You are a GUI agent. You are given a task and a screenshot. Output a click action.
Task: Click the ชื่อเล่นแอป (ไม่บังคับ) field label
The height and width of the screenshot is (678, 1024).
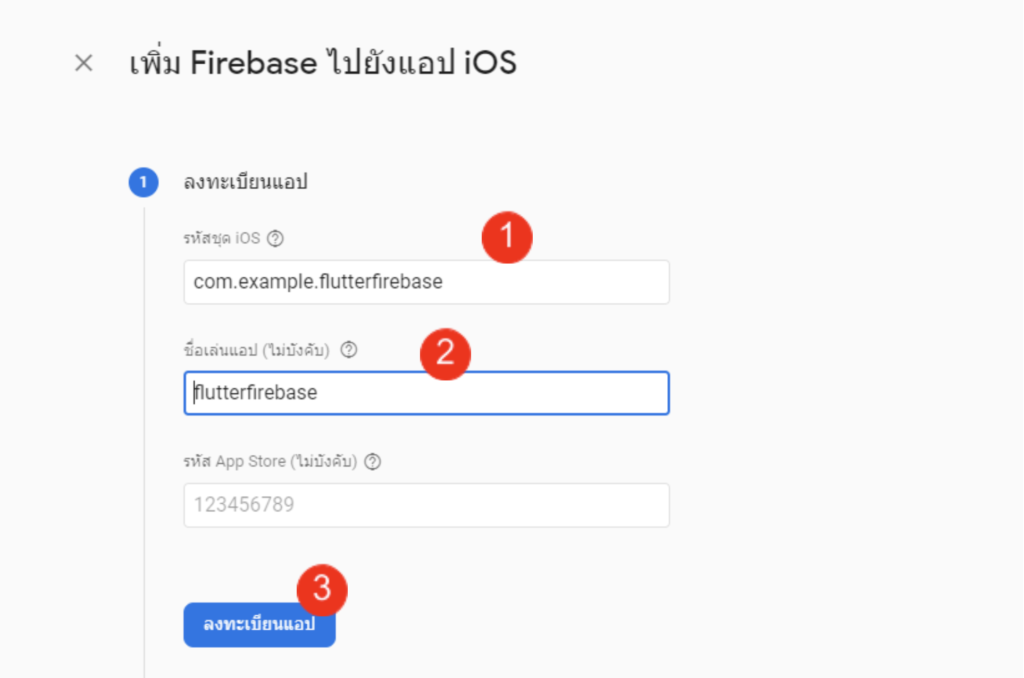pyautogui.click(x=256, y=349)
